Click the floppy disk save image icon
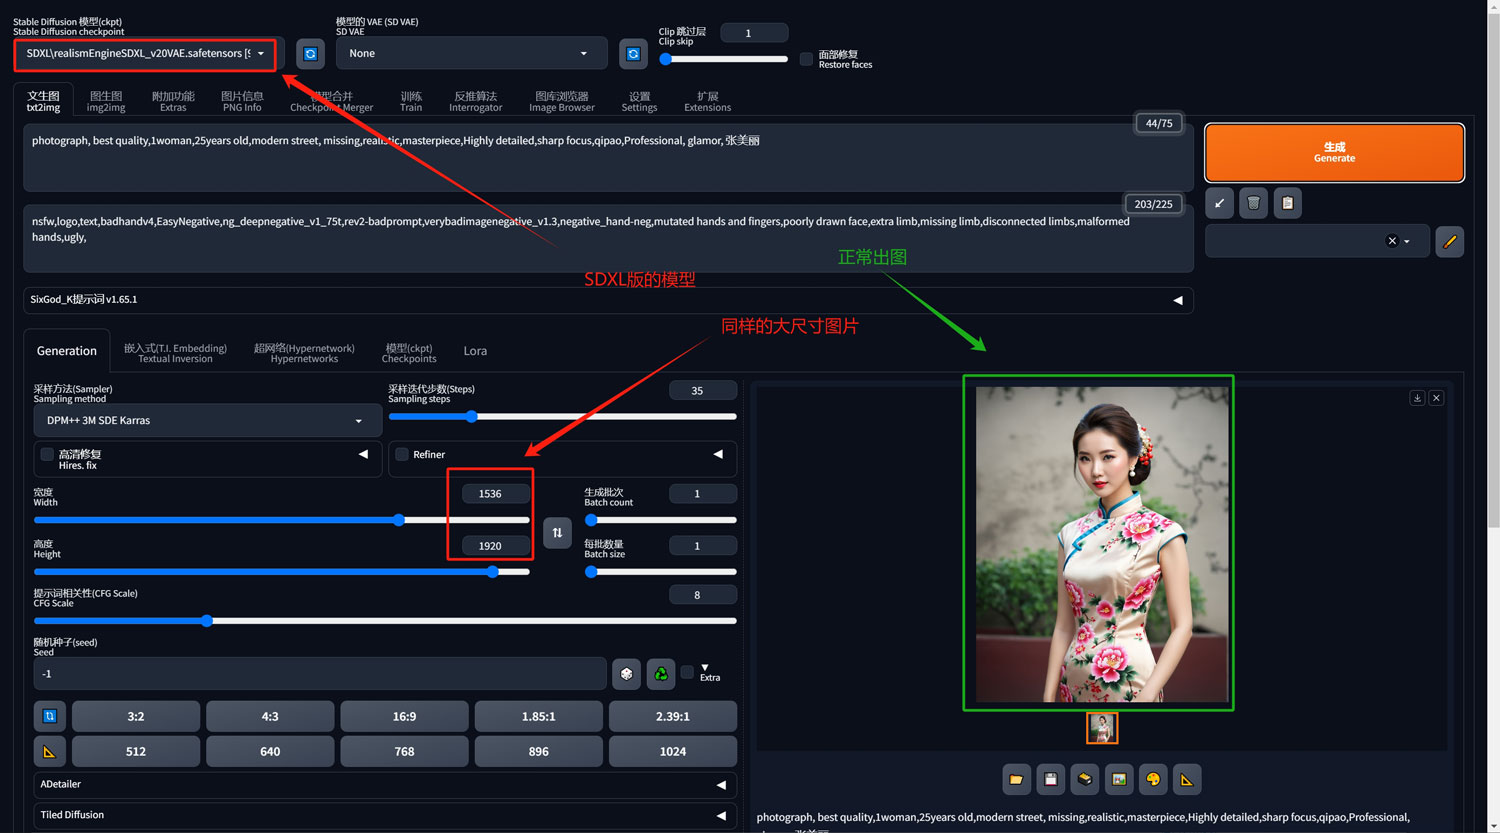The height and width of the screenshot is (833, 1500). [x=1050, y=779]
